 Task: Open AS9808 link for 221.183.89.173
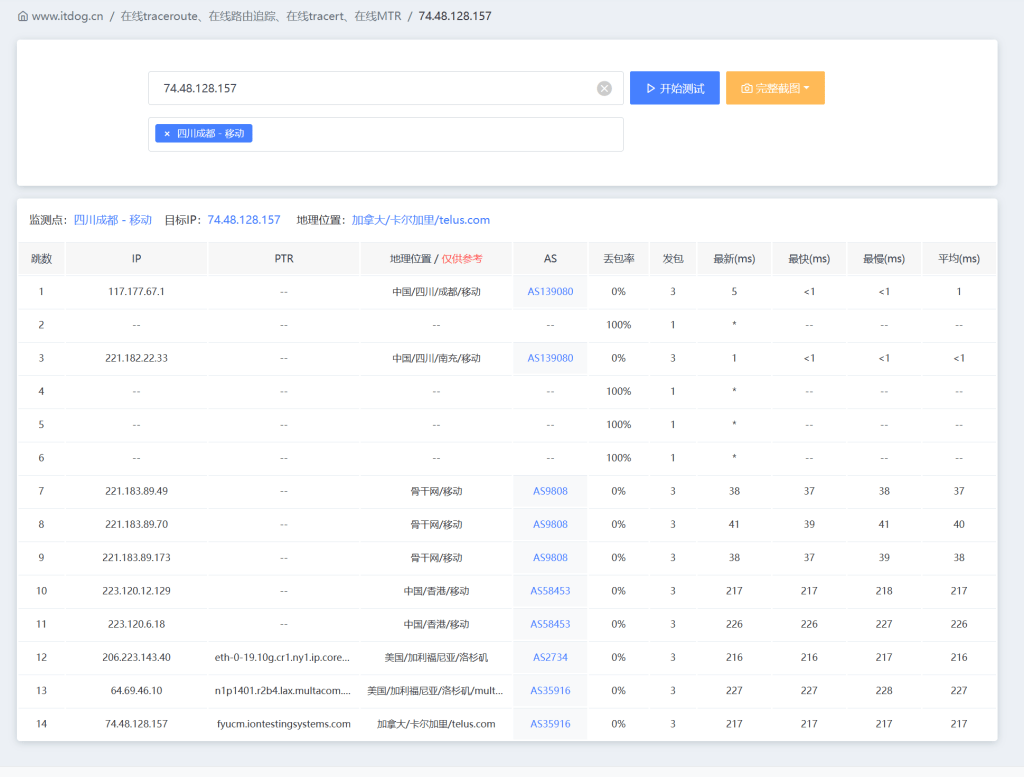pos(551,558)
